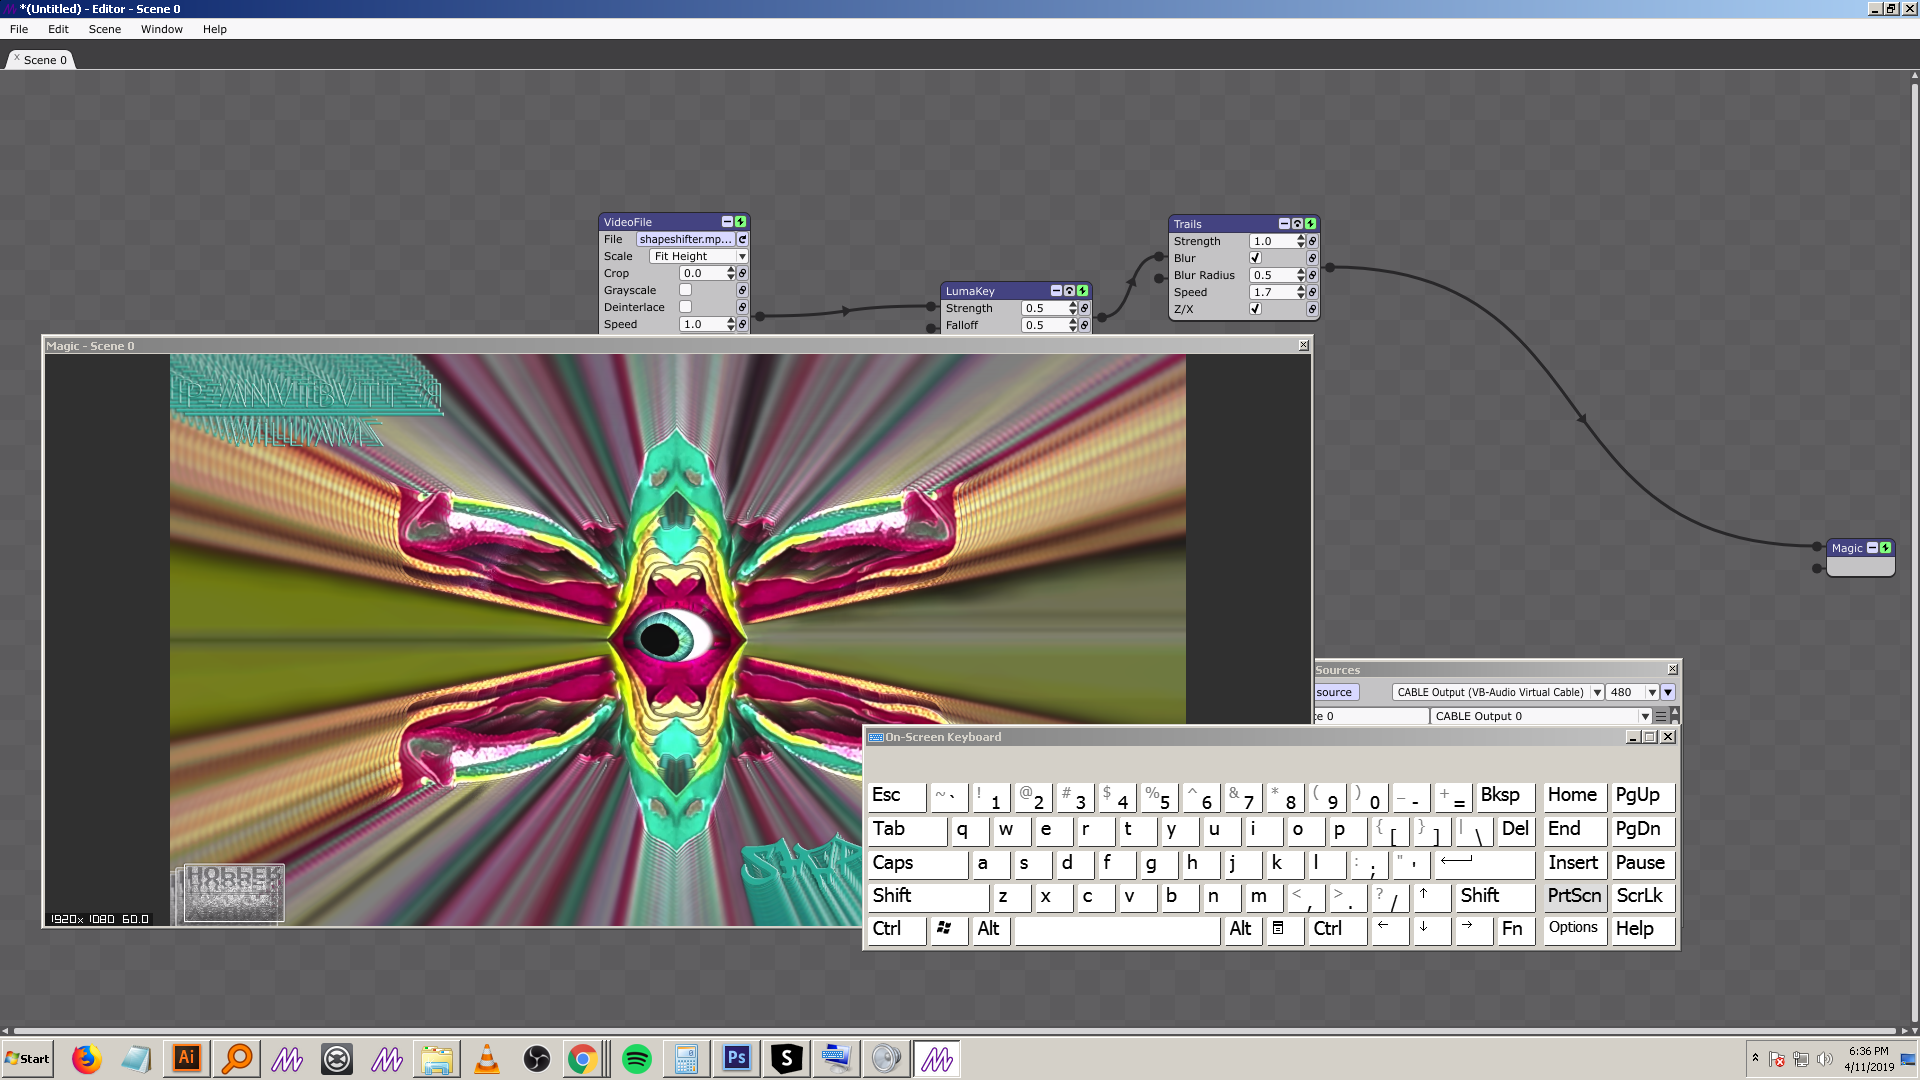Click the Esc key on the On-Screen Keyboard
The image size is (1920, 1080).
[x=896, y=796]
